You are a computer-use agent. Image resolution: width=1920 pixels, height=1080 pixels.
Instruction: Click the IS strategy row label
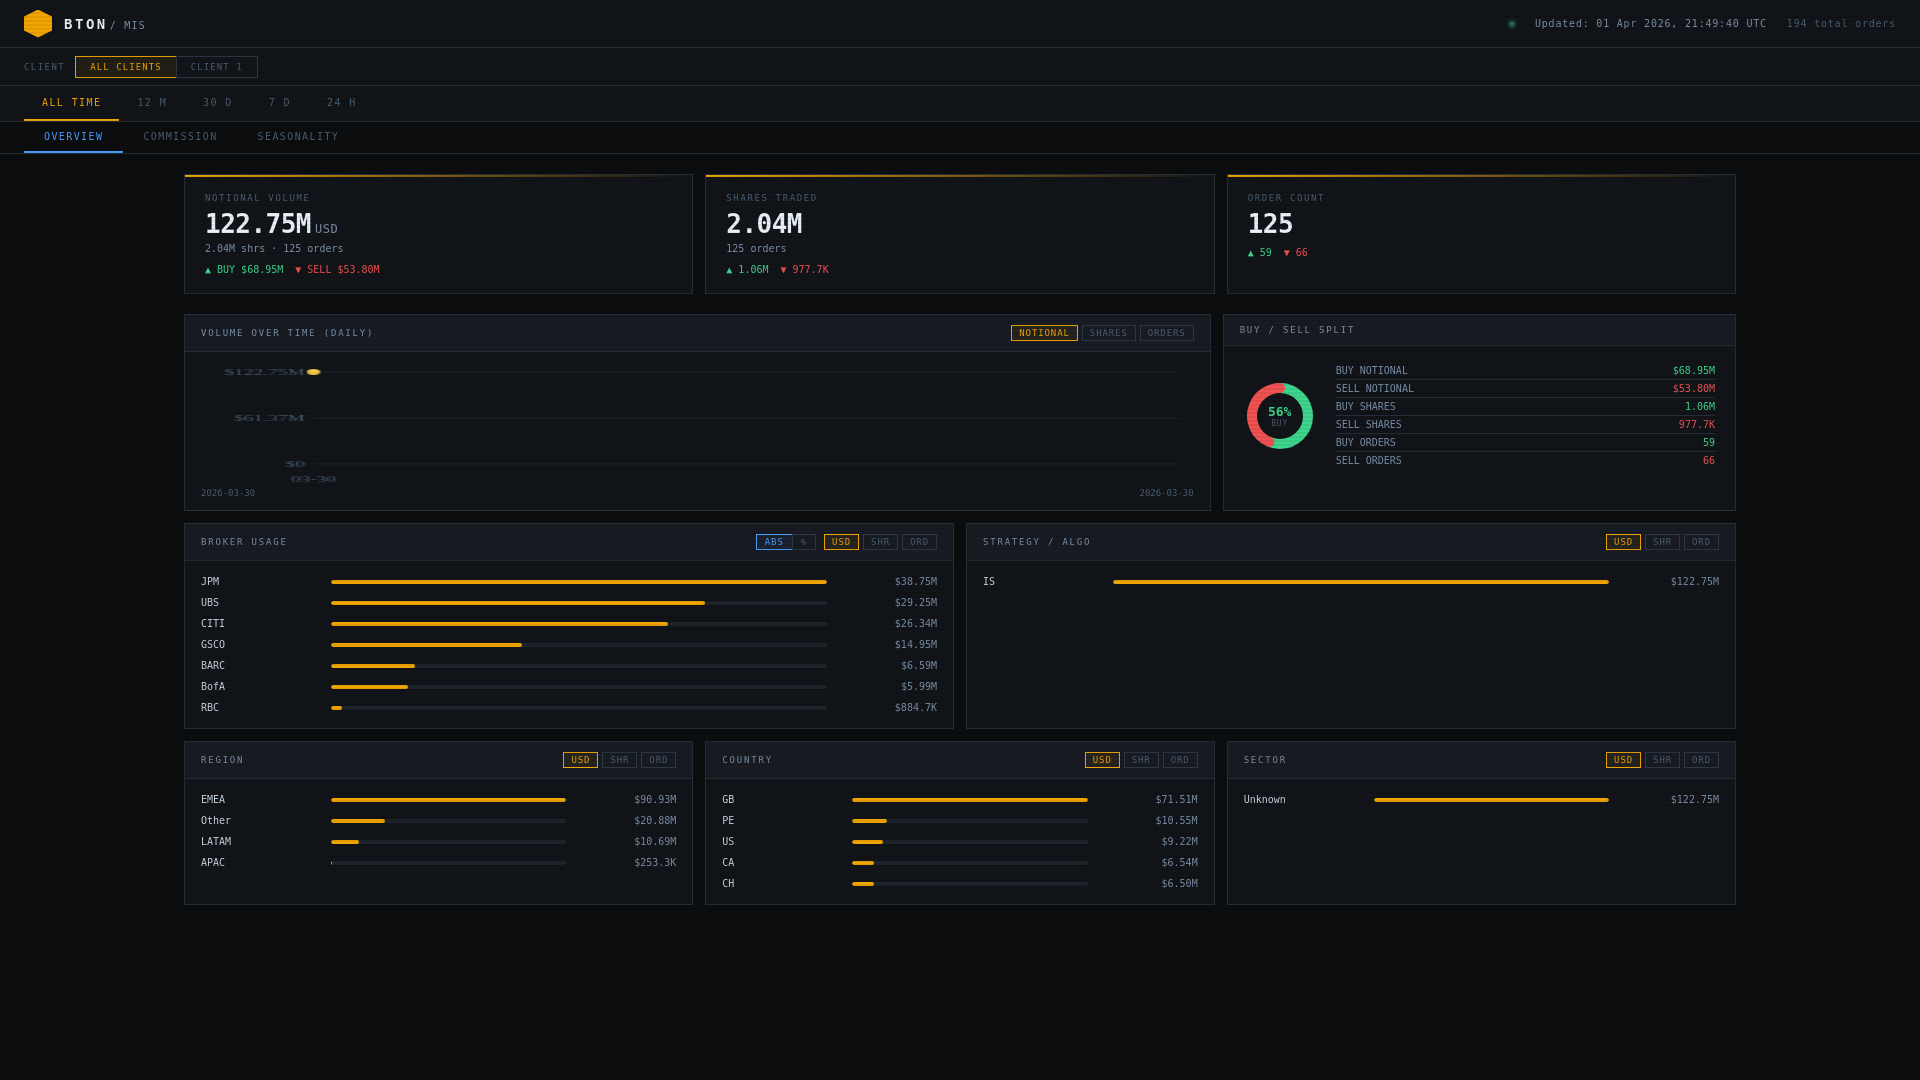click(989, 582)
